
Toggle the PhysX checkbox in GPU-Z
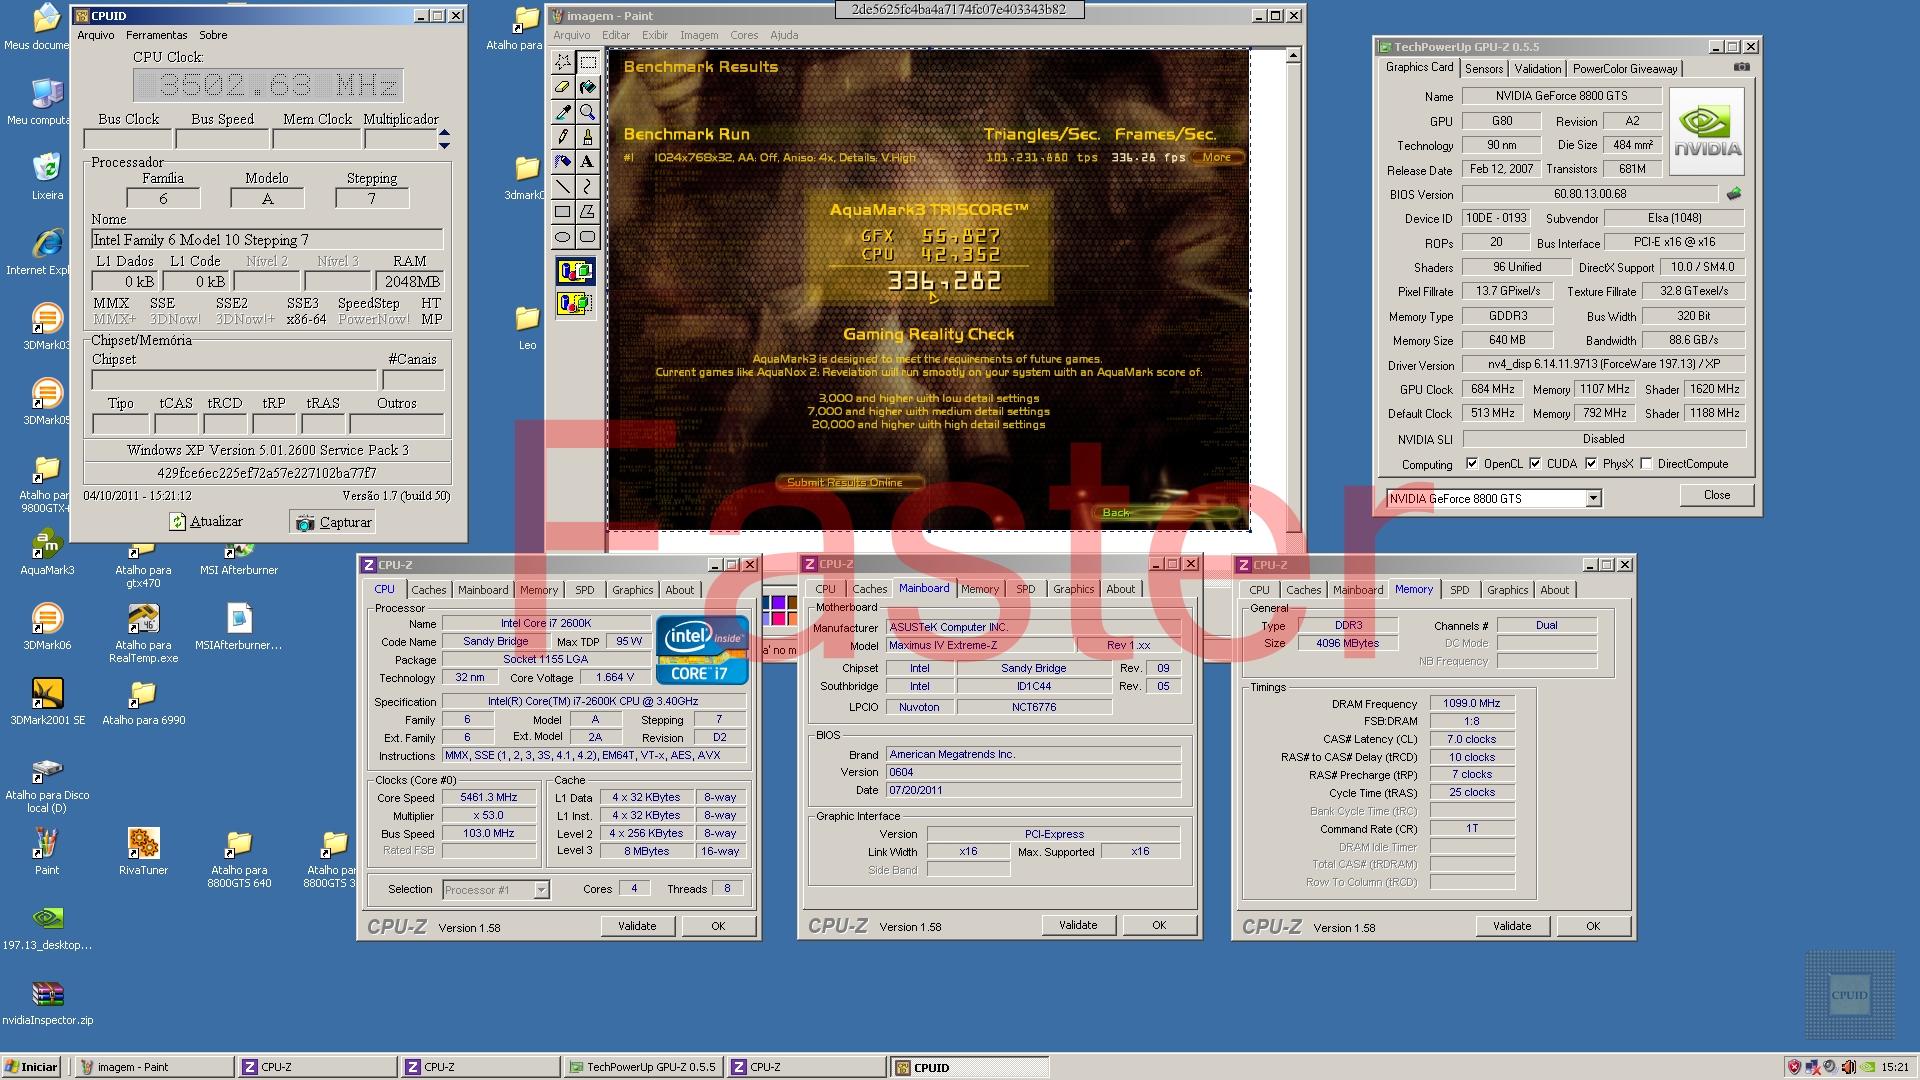tap(1591, 464)
